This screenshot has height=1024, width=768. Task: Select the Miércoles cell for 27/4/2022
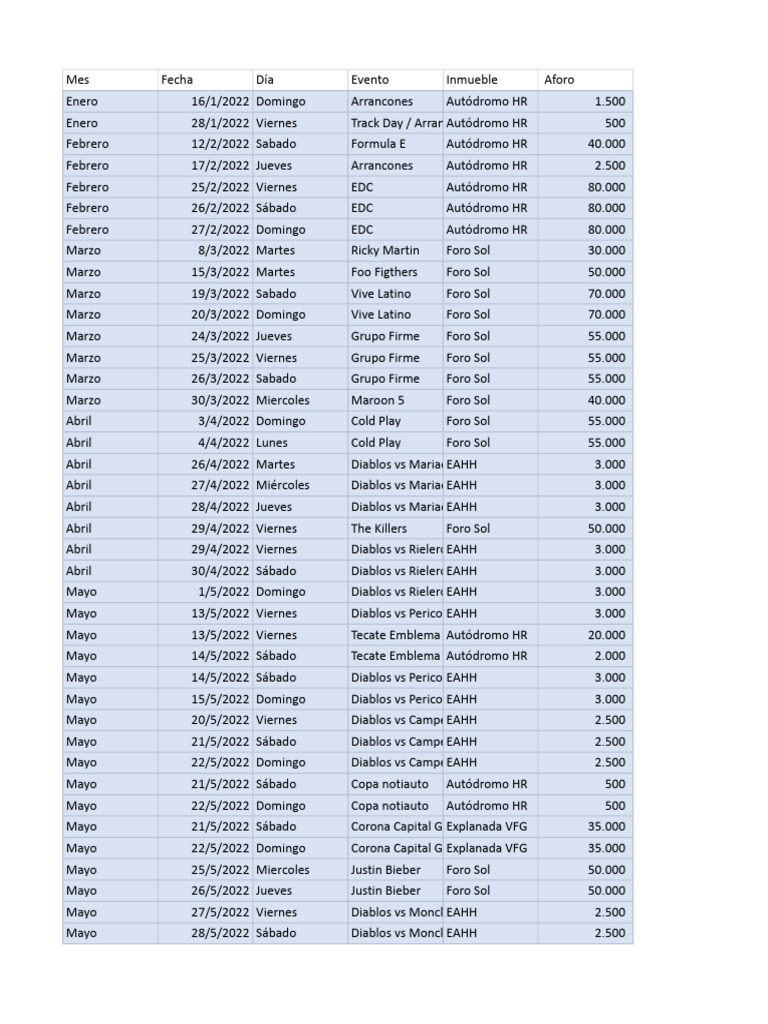point(300,485)
